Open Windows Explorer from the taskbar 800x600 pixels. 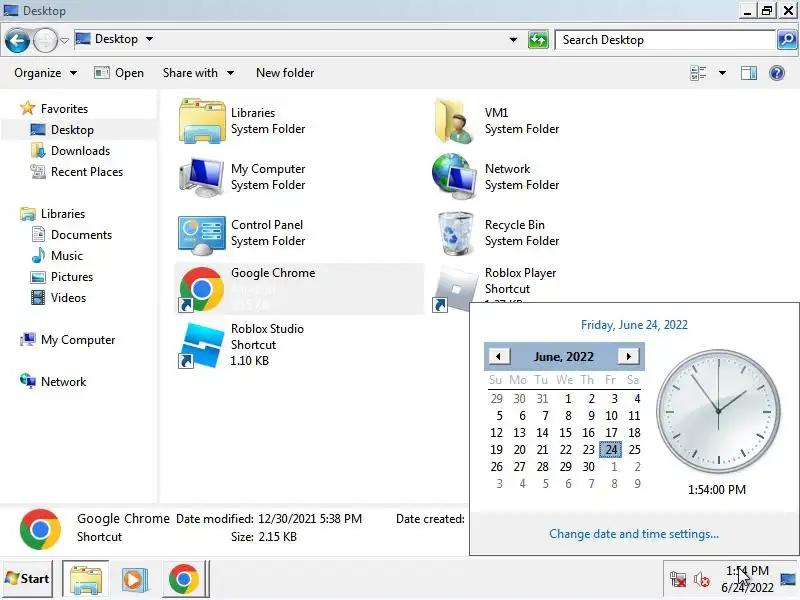pos(86,579)
